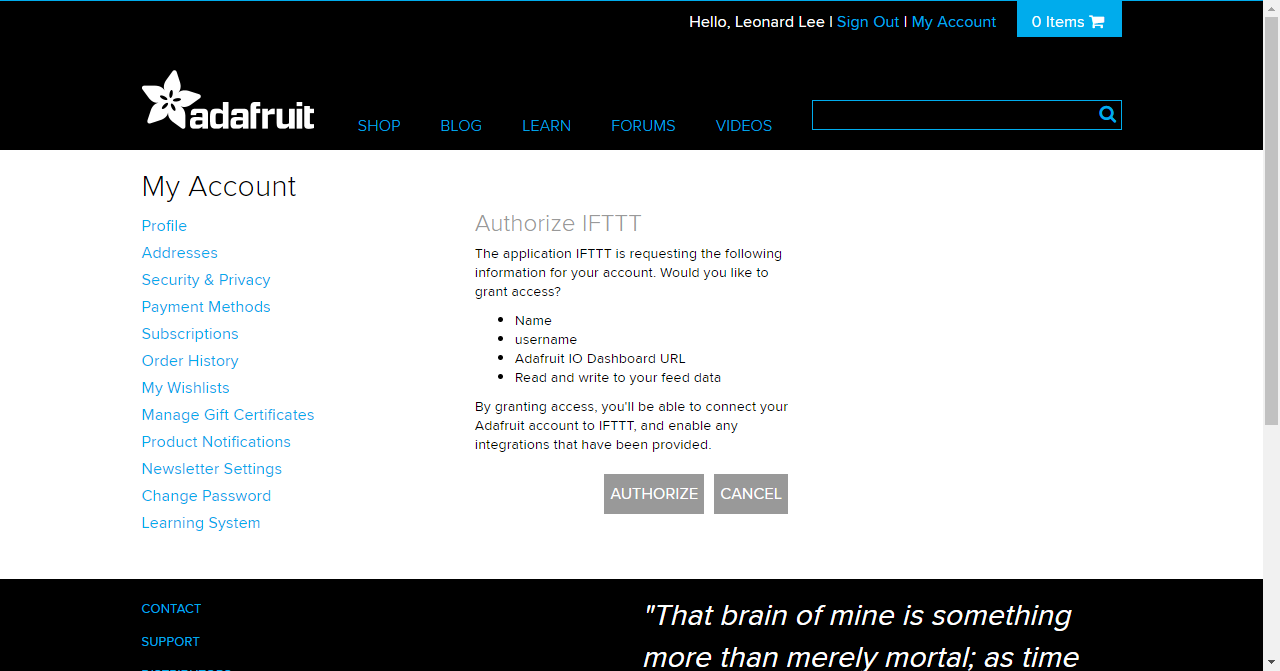
Task: Open the VIDEOS navigation item
Action: [x=744, y=126]
